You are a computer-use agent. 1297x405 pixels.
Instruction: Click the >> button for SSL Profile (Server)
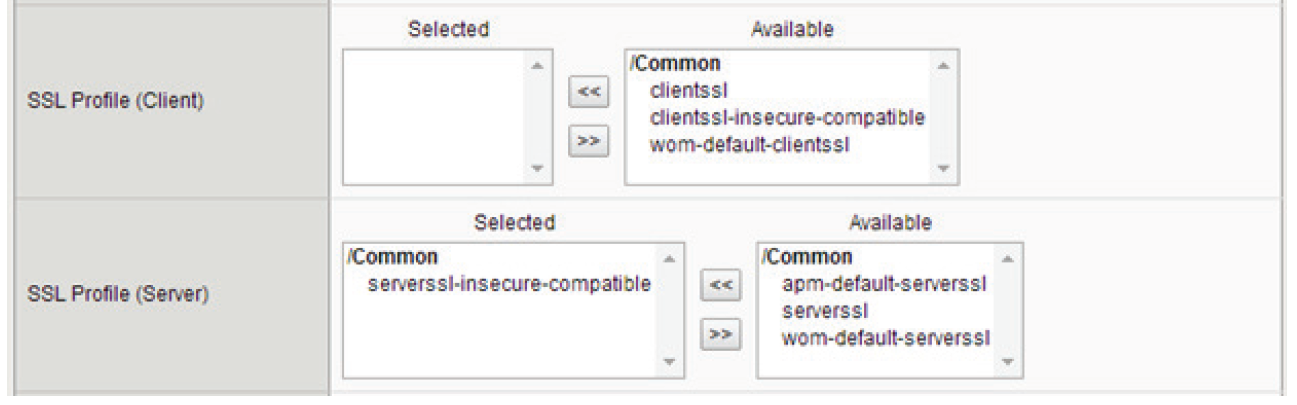[721, 332]
